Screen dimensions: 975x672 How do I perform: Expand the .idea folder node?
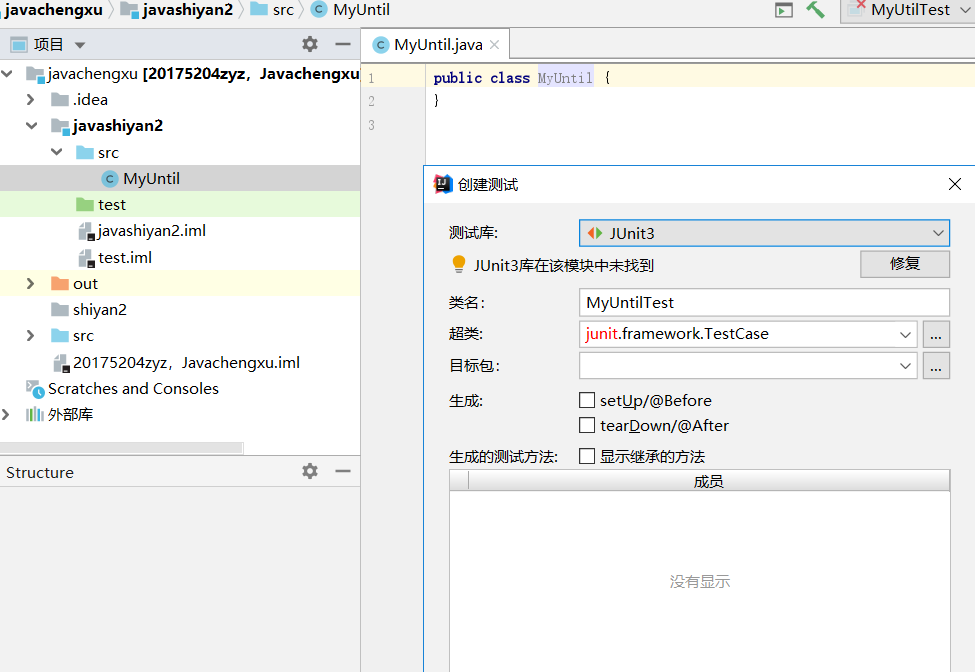click(30, 99)
